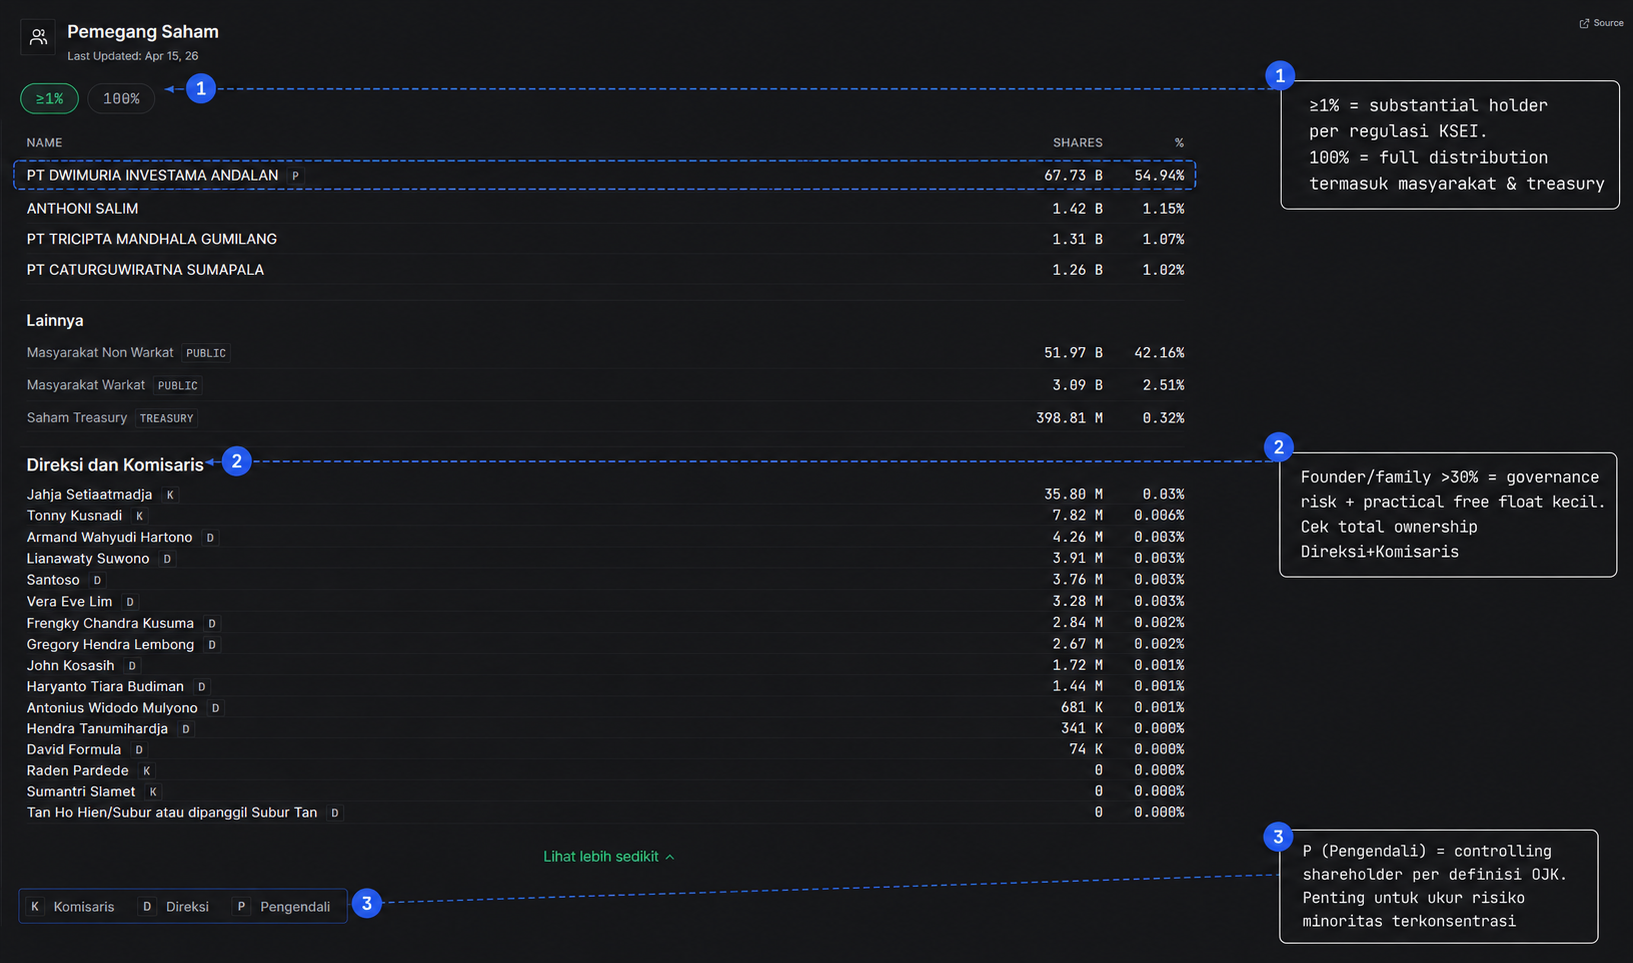Switch to the 100% distribution filter
The height and width of the screenshot is (963, 1633).
pos(121,98)
